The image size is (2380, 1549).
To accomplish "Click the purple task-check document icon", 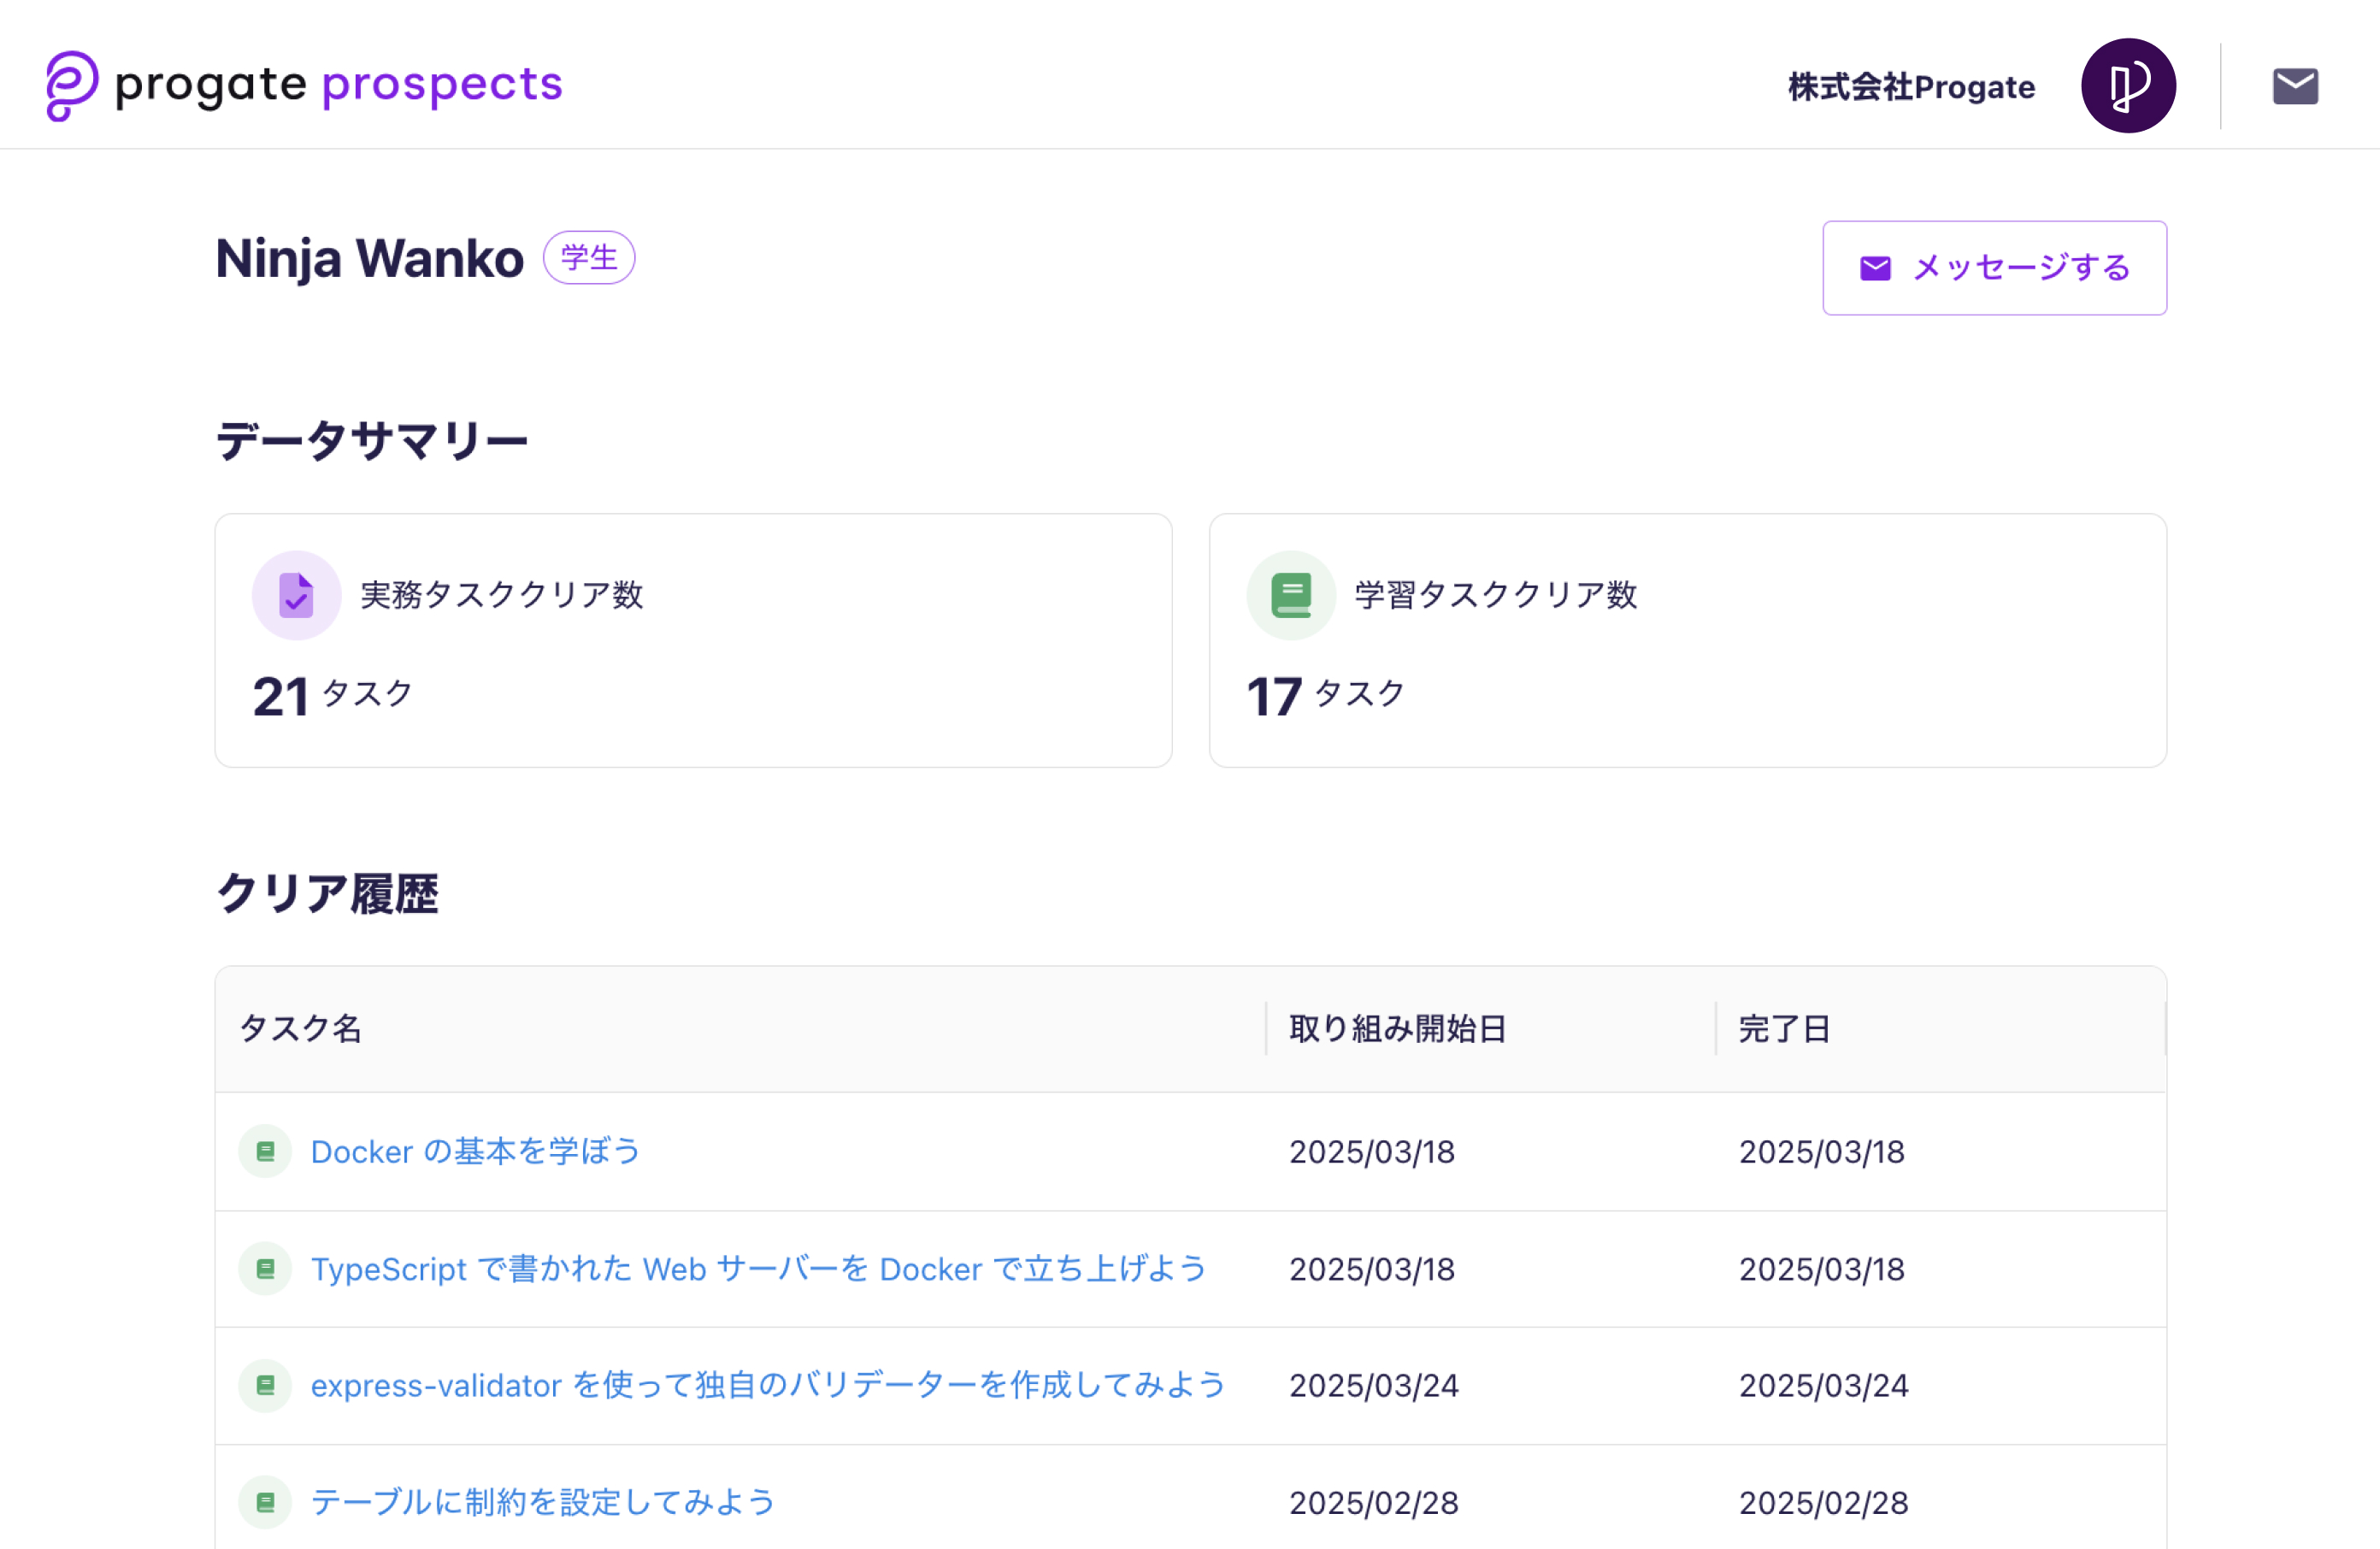I will (x=296, y=595).
